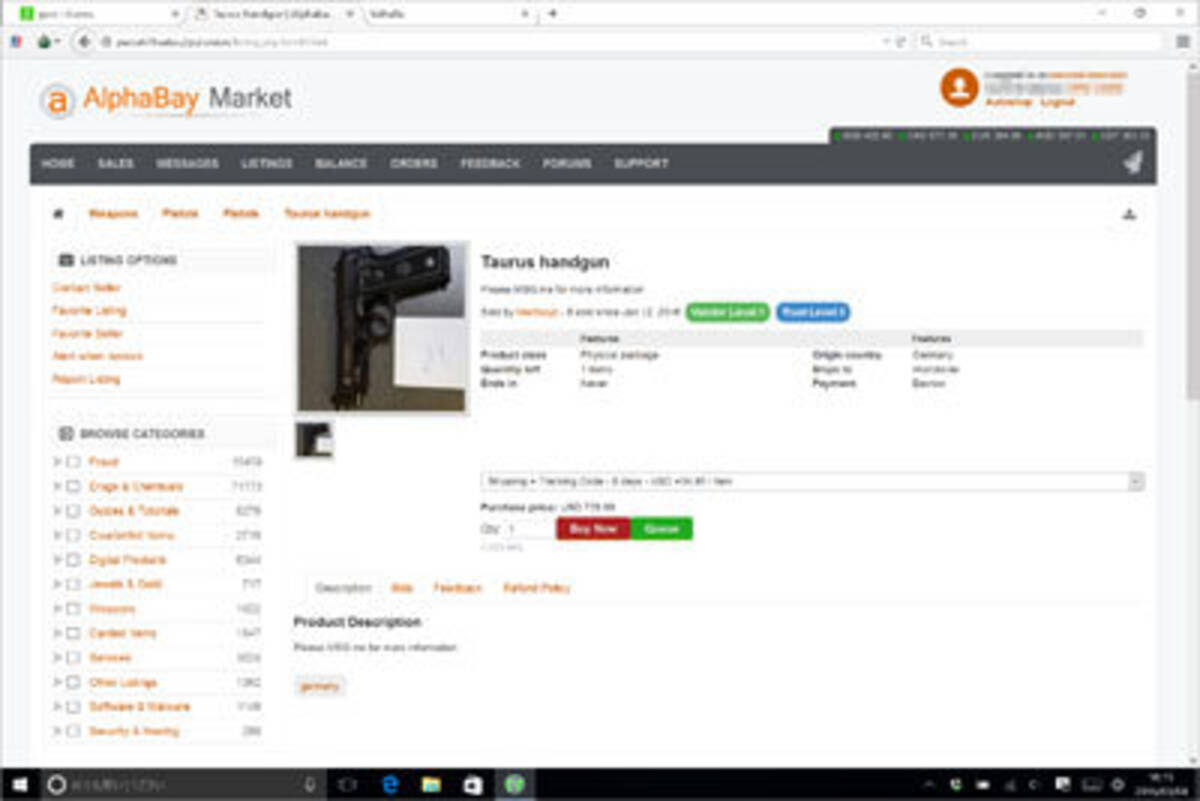Viewport: 1200px width, 801px height.
Task: Click the home icon in the breadcrumb
Action: click(58, 214)
